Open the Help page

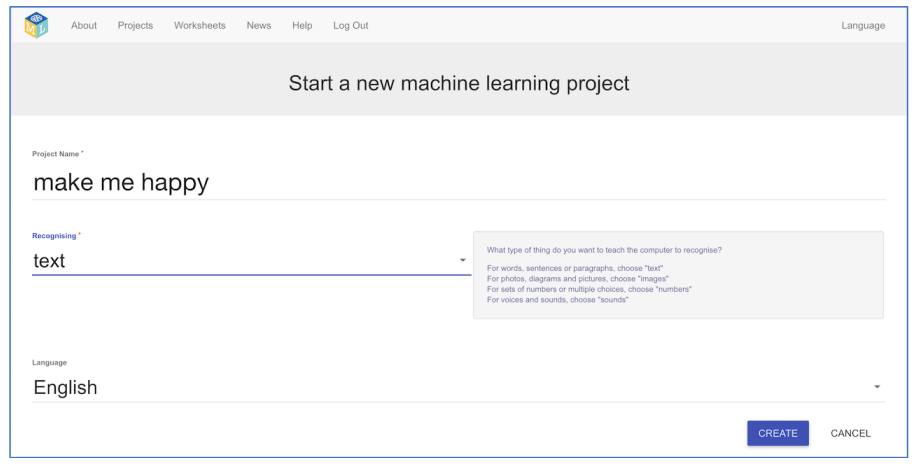302,26
